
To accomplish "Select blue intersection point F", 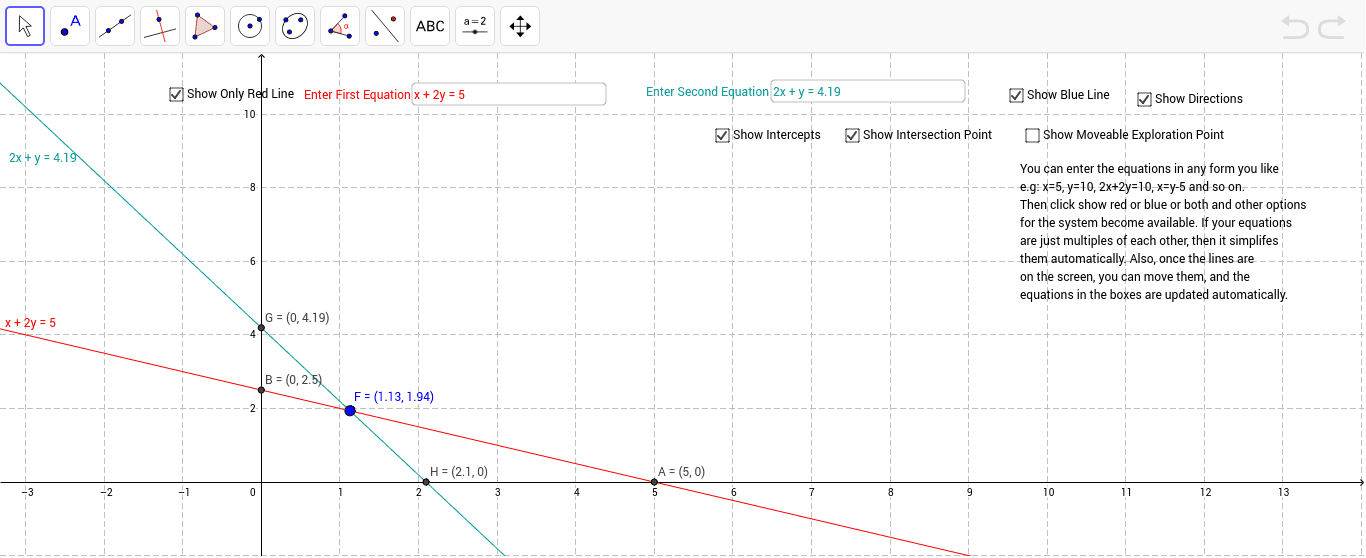I will point(350,411).
